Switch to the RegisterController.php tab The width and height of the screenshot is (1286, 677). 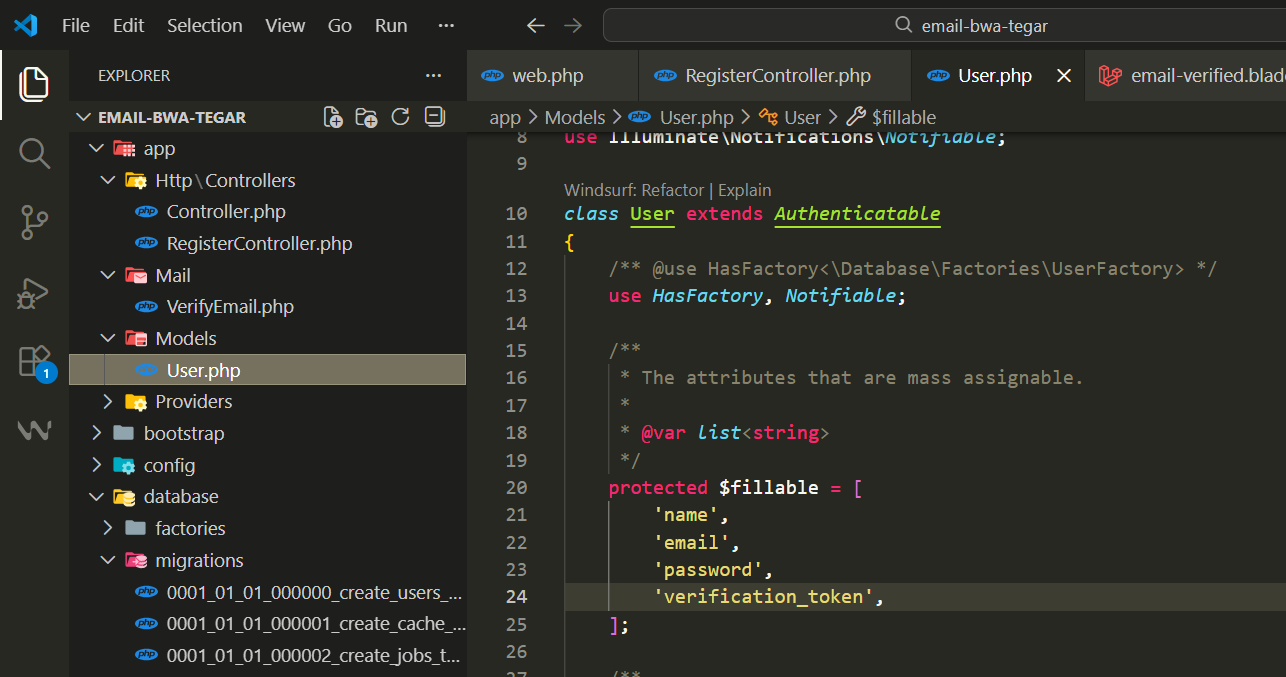[777, 76]
